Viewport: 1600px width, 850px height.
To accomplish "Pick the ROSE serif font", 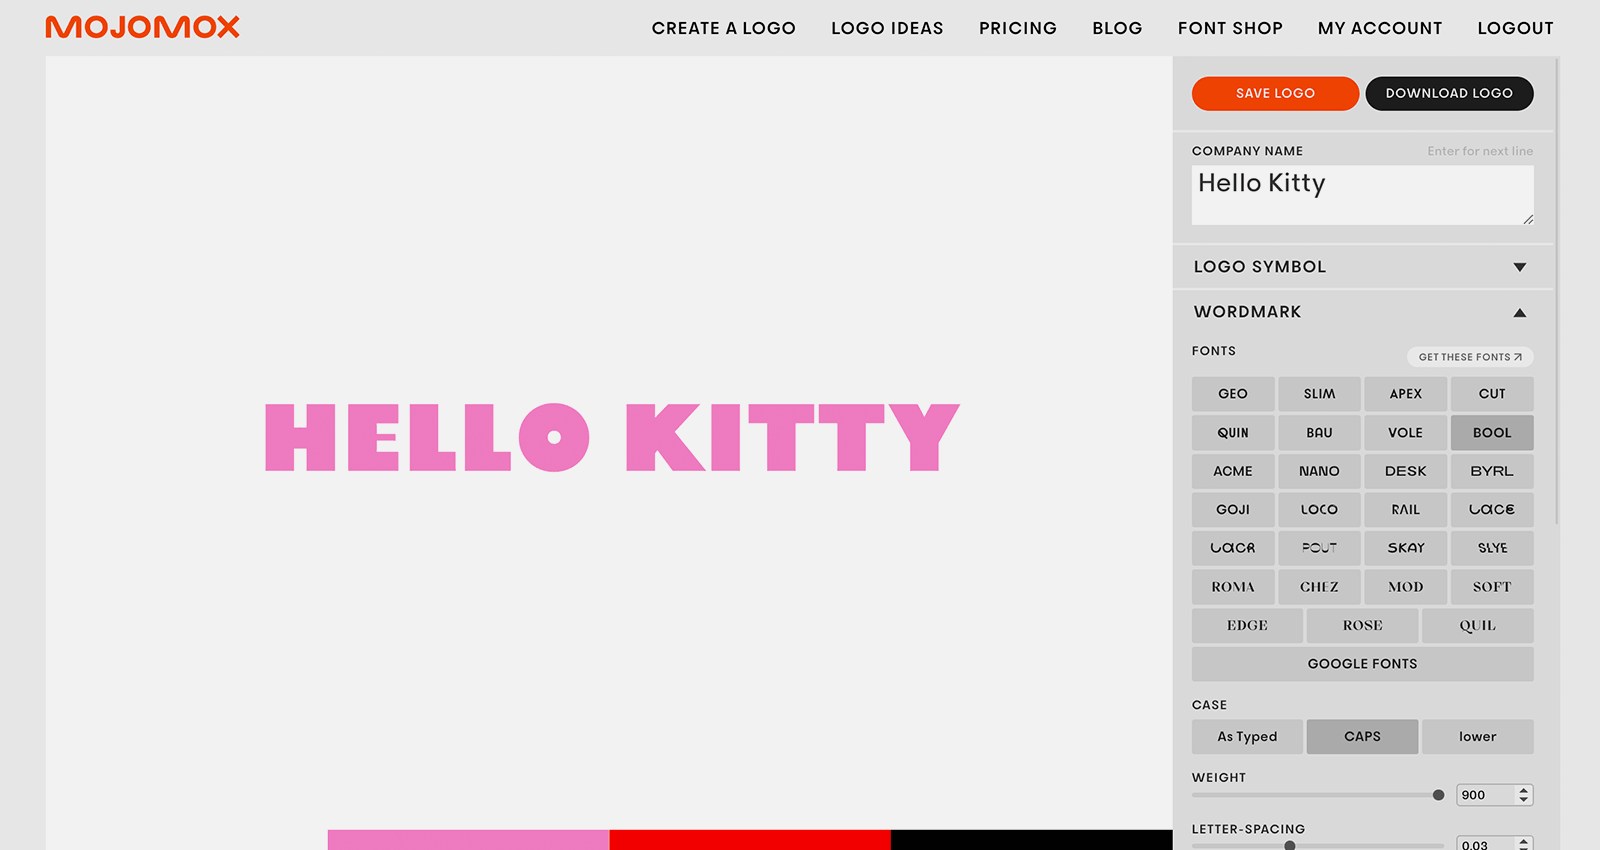I will (1362, 625).
